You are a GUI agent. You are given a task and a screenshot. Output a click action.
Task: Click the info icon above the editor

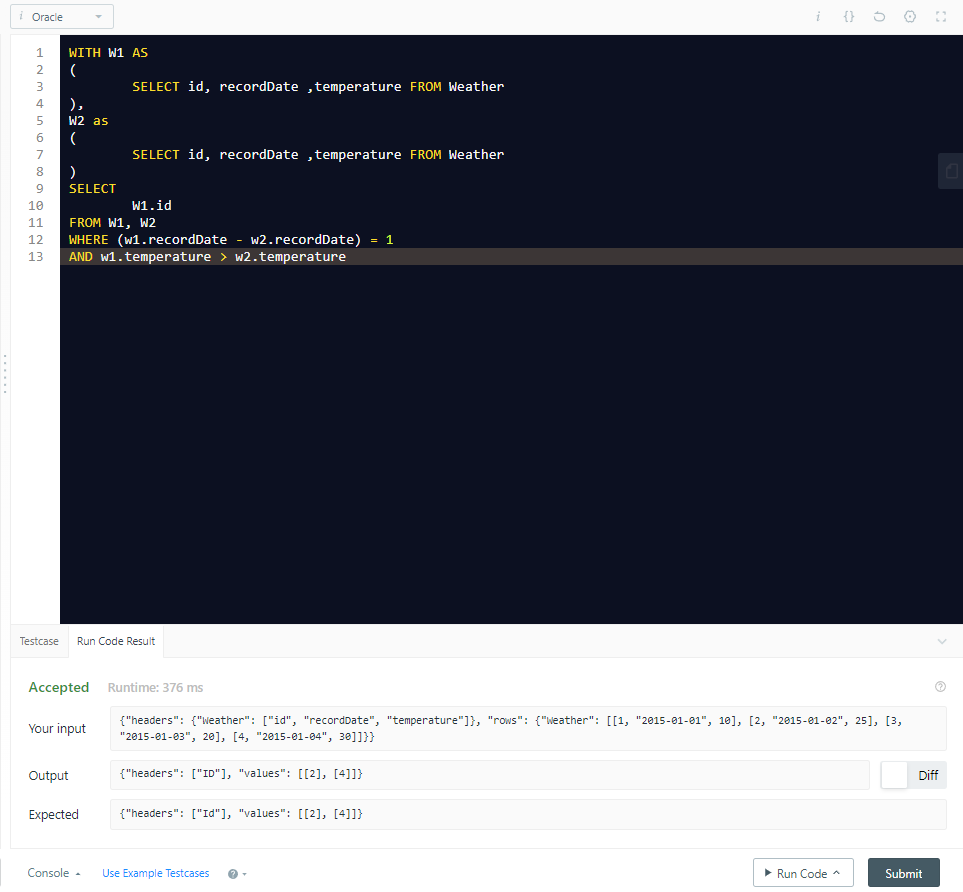click(818, 16)
